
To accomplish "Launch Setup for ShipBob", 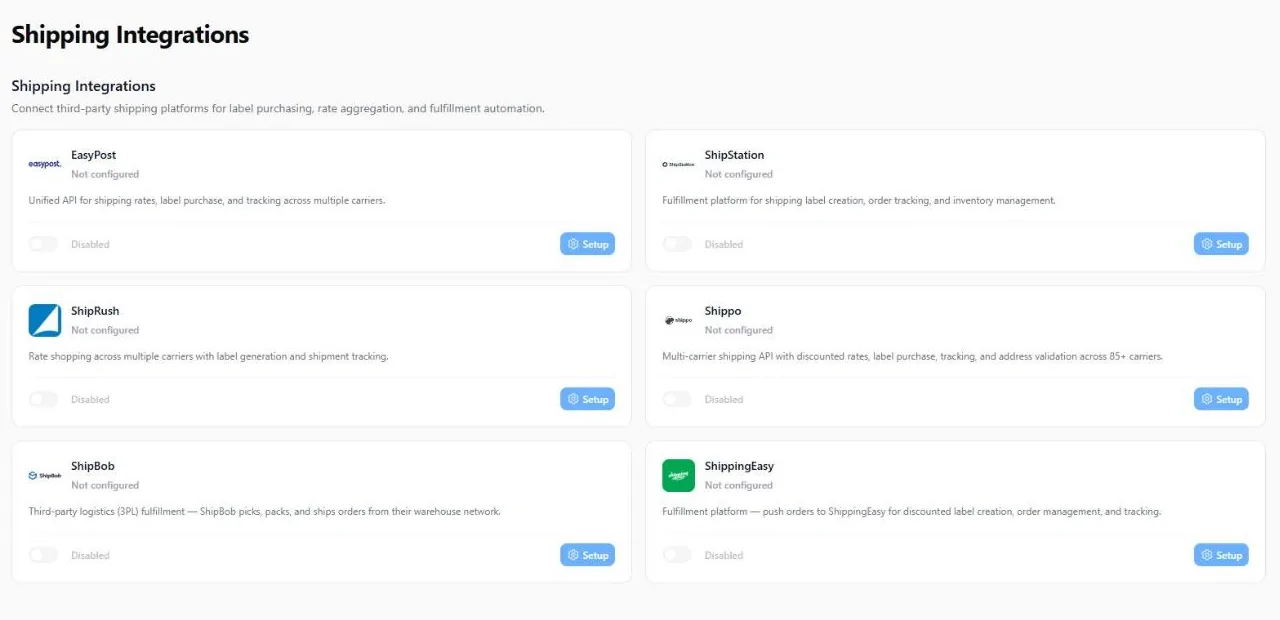I will 587,555.
